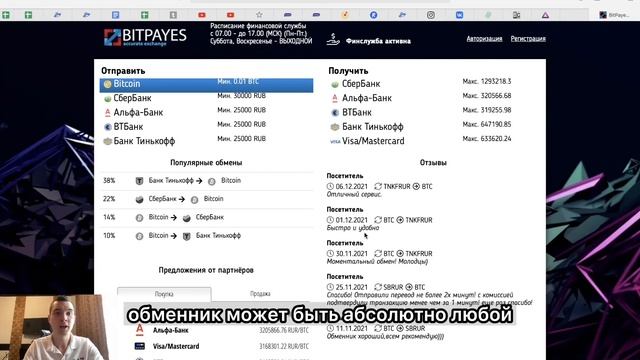Click the ВТБанк icon under Получить
The image size is (640, 360).
[335, 113]
